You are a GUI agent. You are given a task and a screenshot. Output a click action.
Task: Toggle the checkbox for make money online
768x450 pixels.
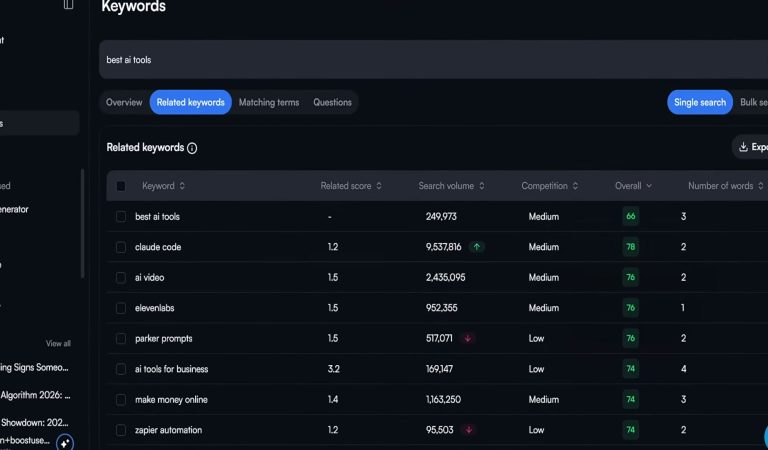tap(121, 399)
